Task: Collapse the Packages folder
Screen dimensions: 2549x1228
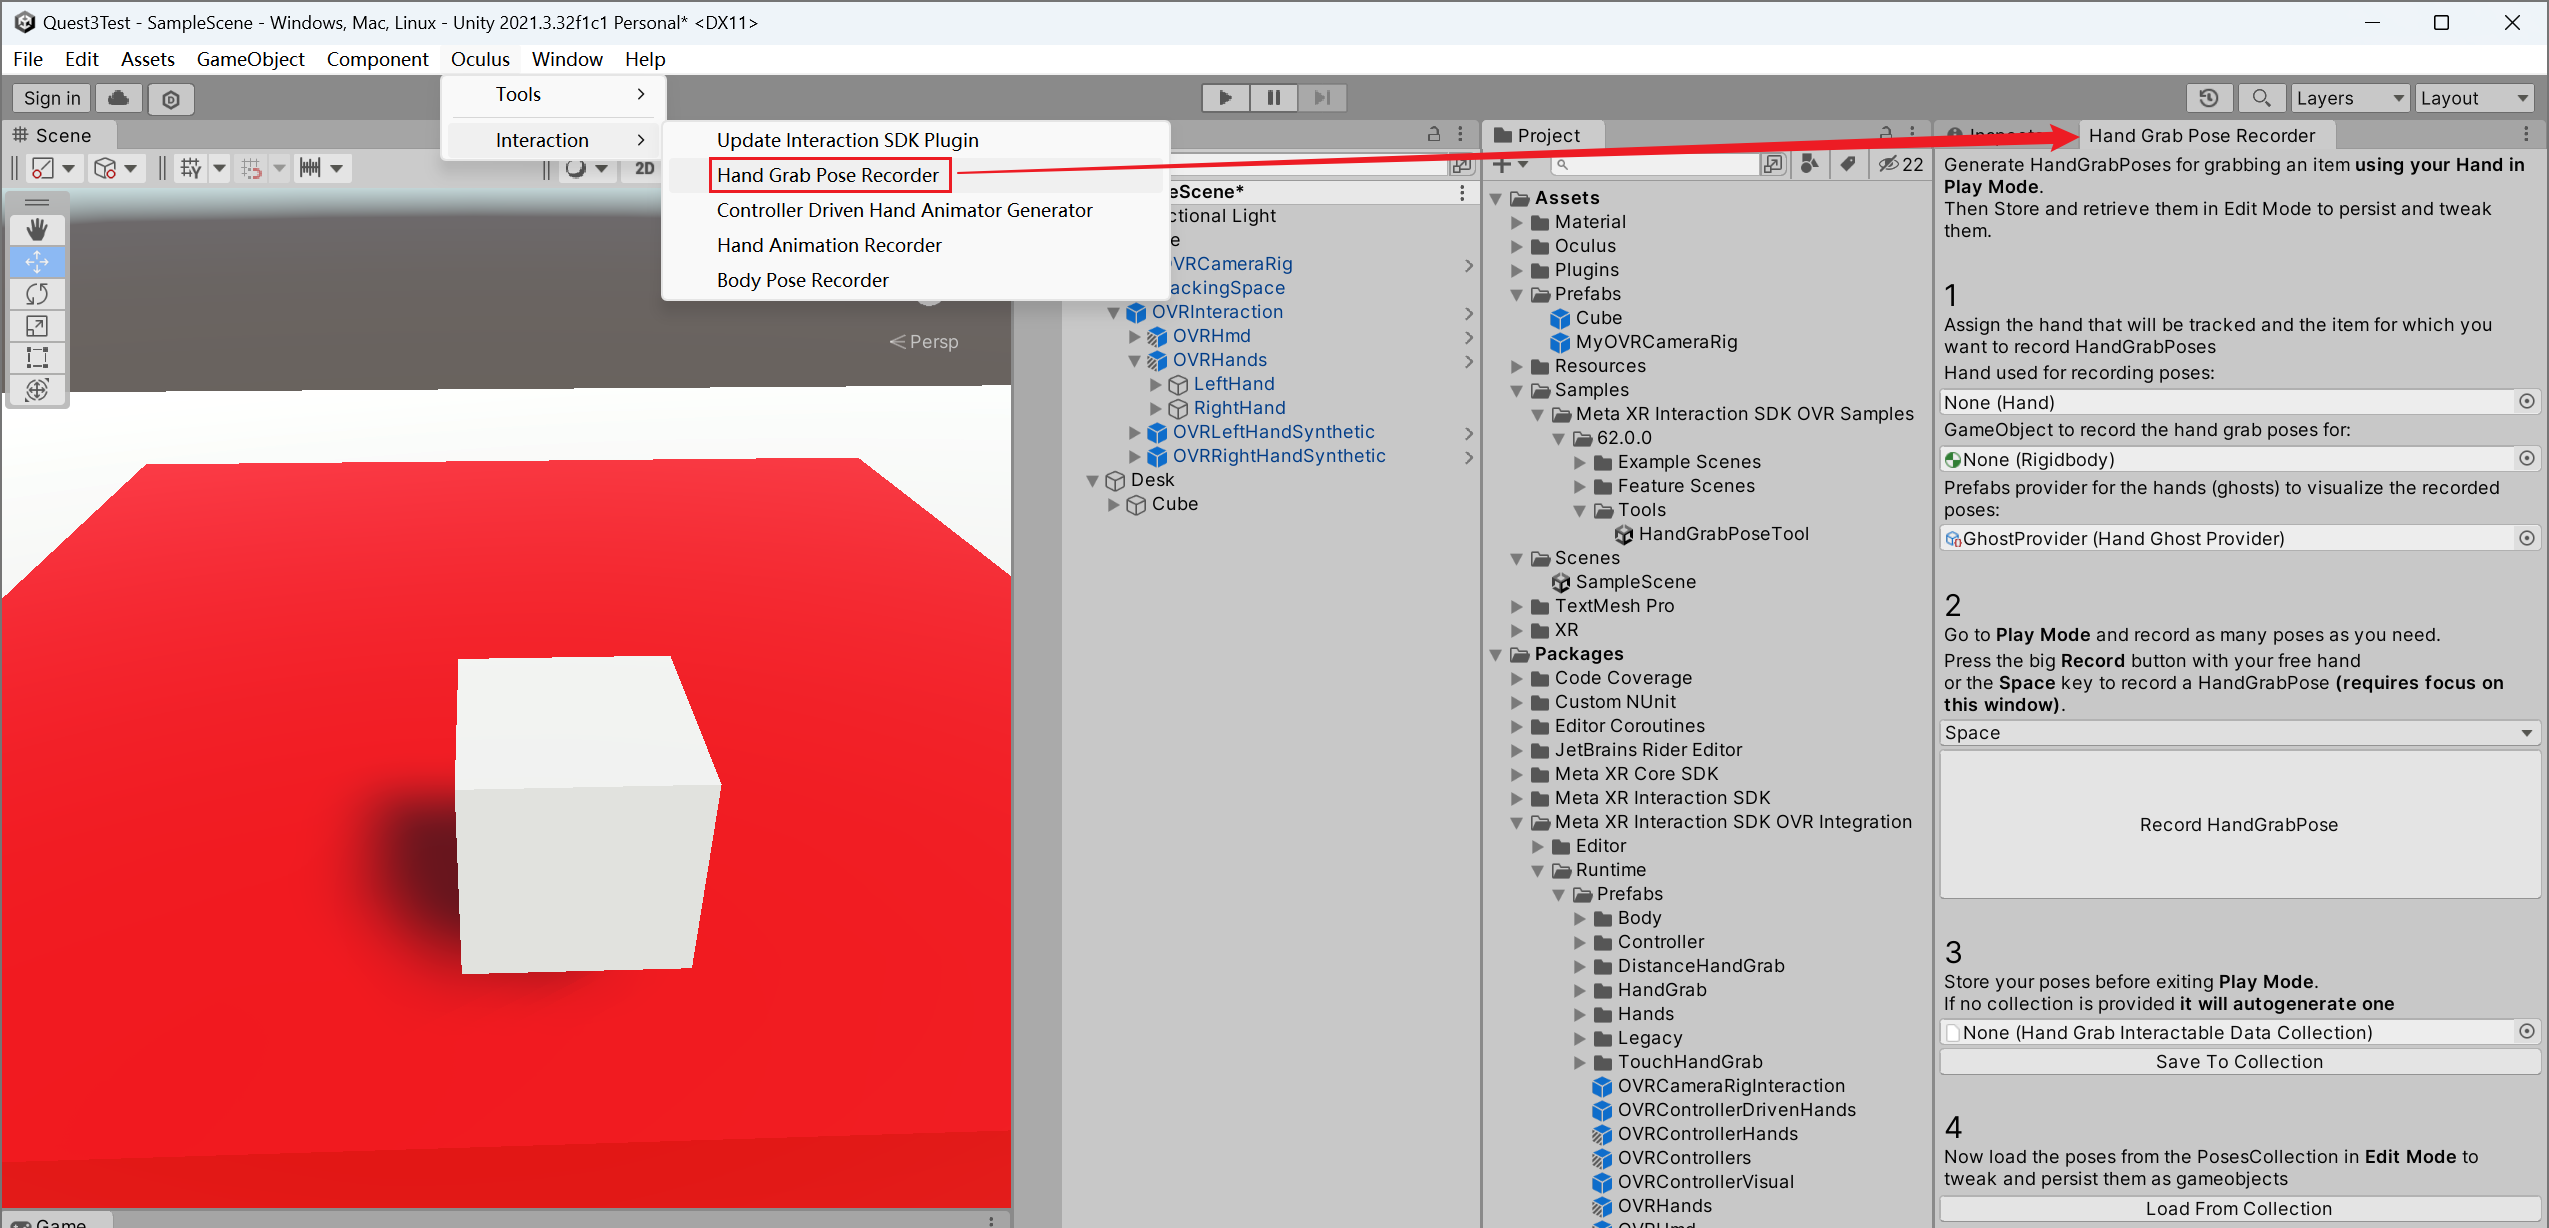Action: pos(1496,654)
